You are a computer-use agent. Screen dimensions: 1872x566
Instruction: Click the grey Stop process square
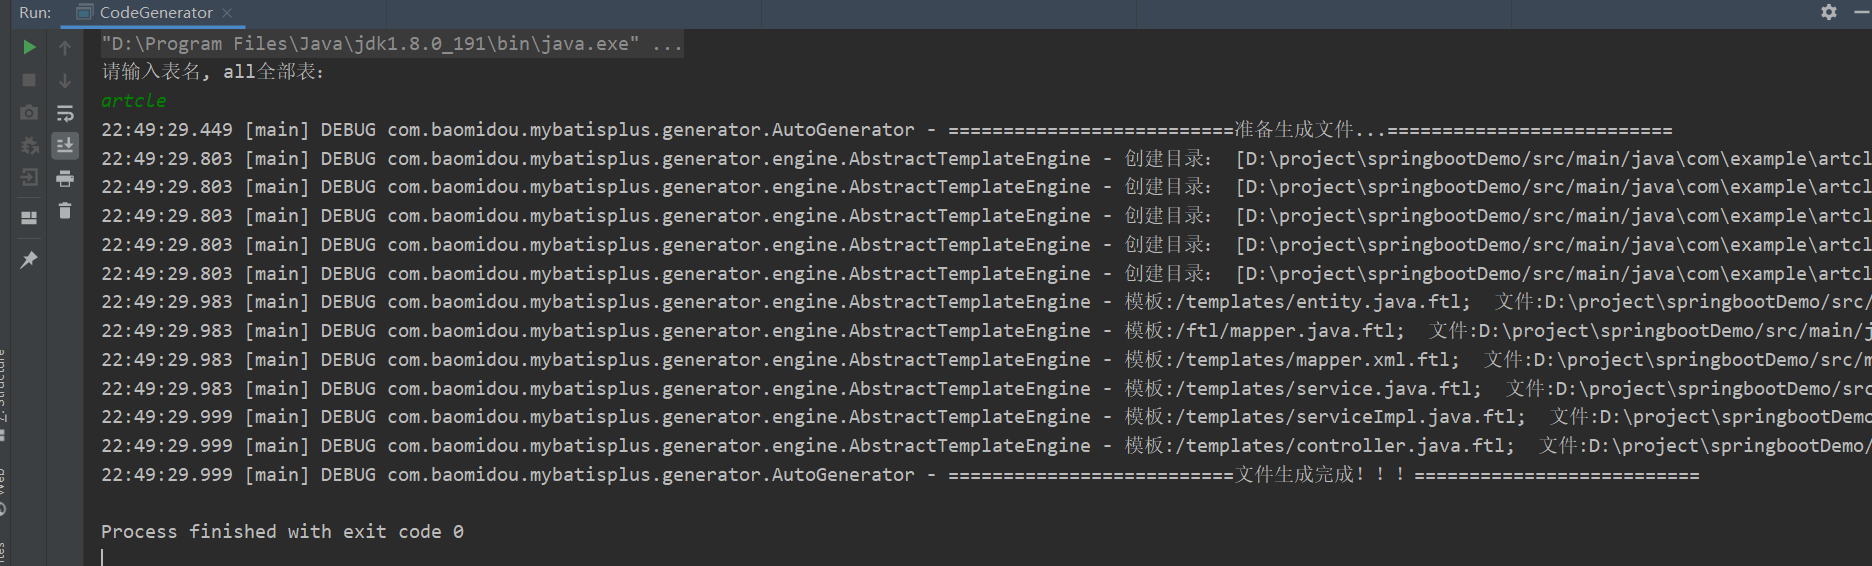[29, 80]
